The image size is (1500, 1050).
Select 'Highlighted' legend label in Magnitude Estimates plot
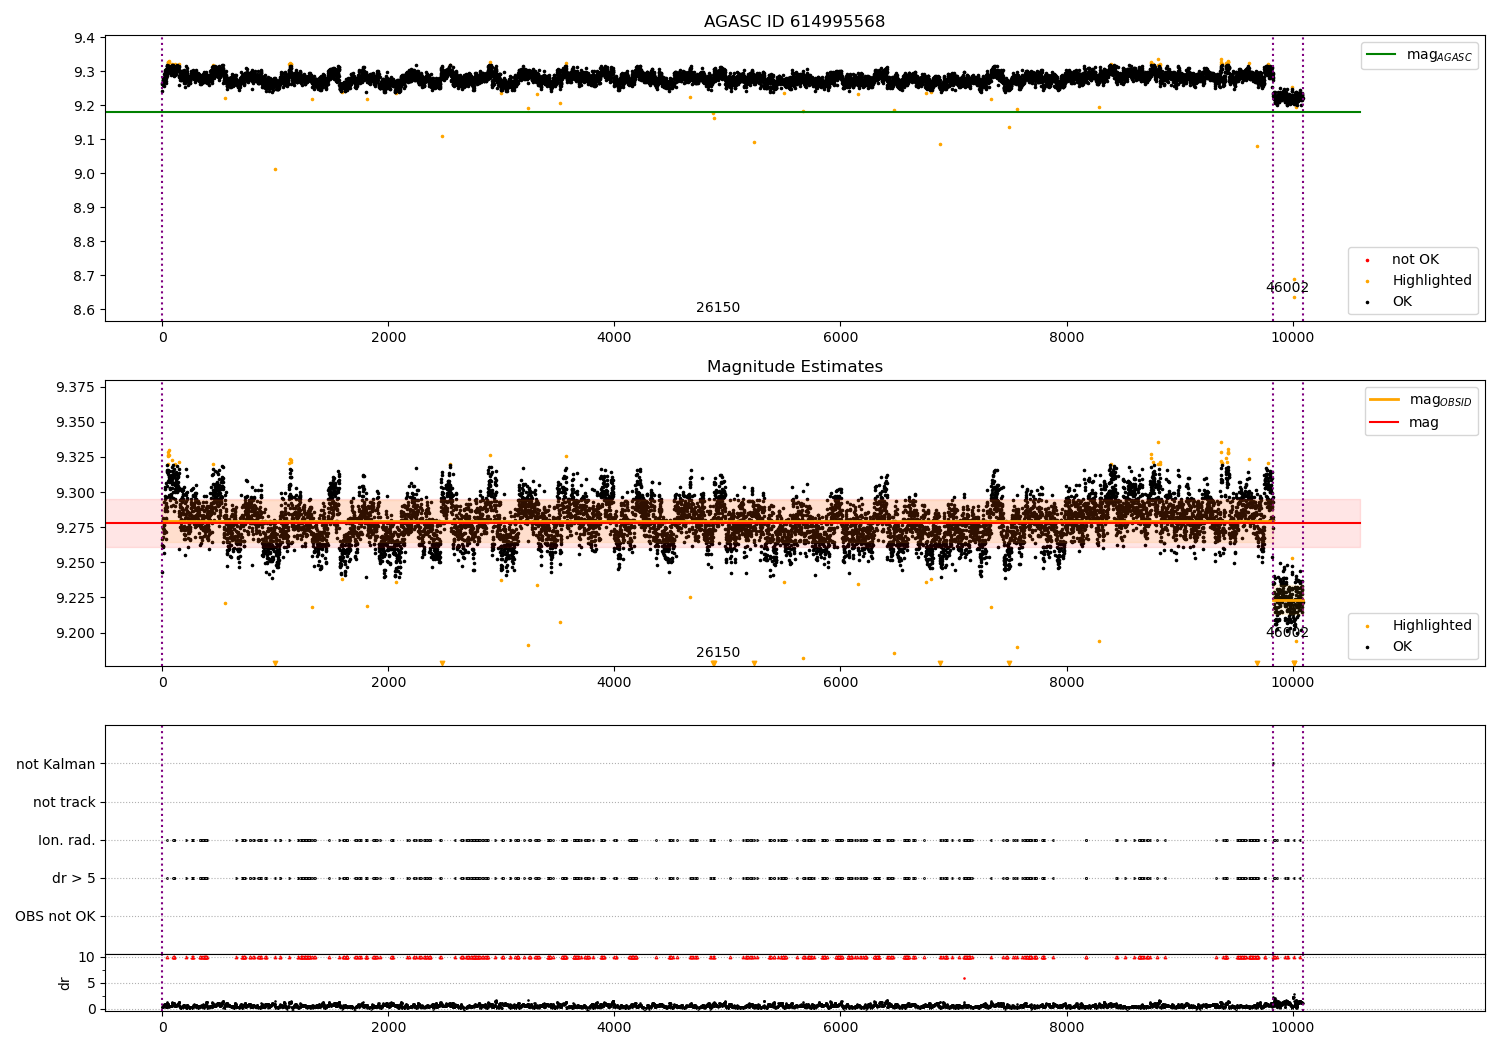[x=1431, y=626]
